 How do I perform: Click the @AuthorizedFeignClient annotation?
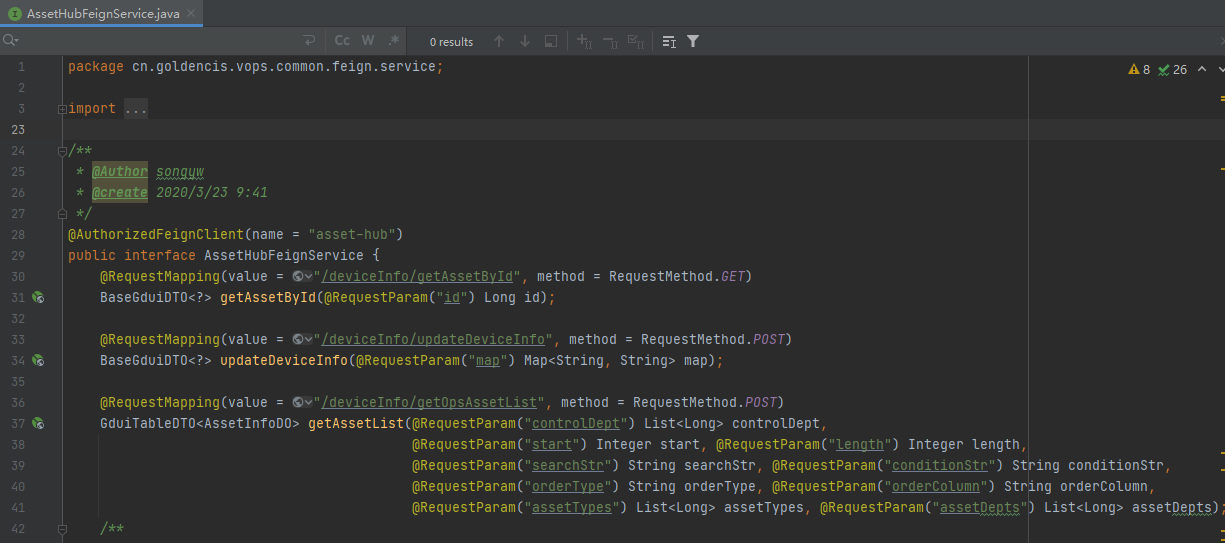(156, 234)
